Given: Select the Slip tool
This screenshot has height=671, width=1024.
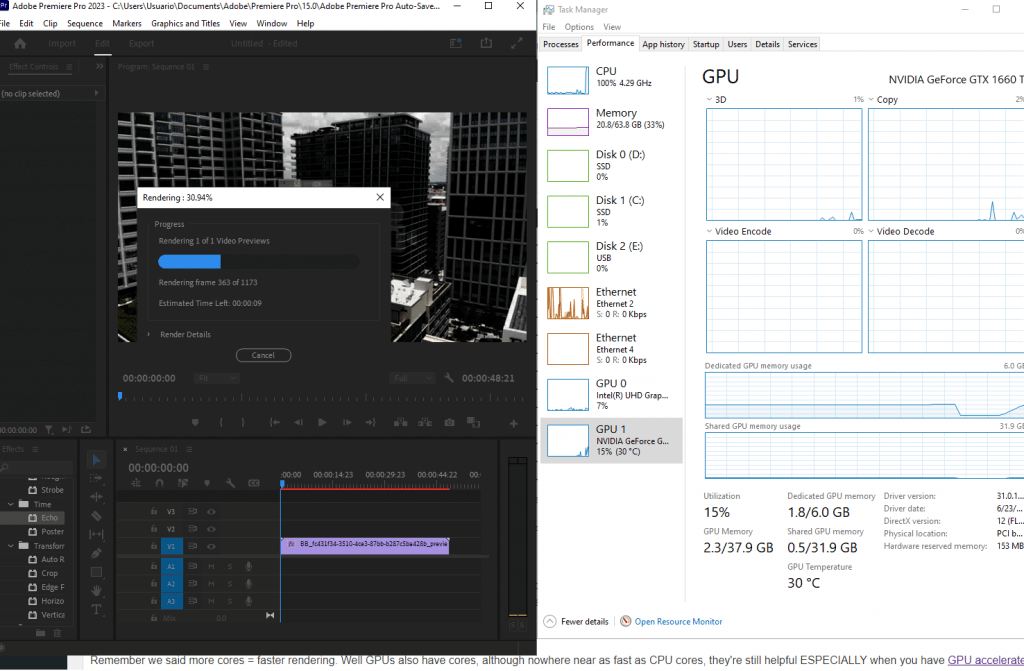Looking at the screenshot, I should [x=97, y=534].
